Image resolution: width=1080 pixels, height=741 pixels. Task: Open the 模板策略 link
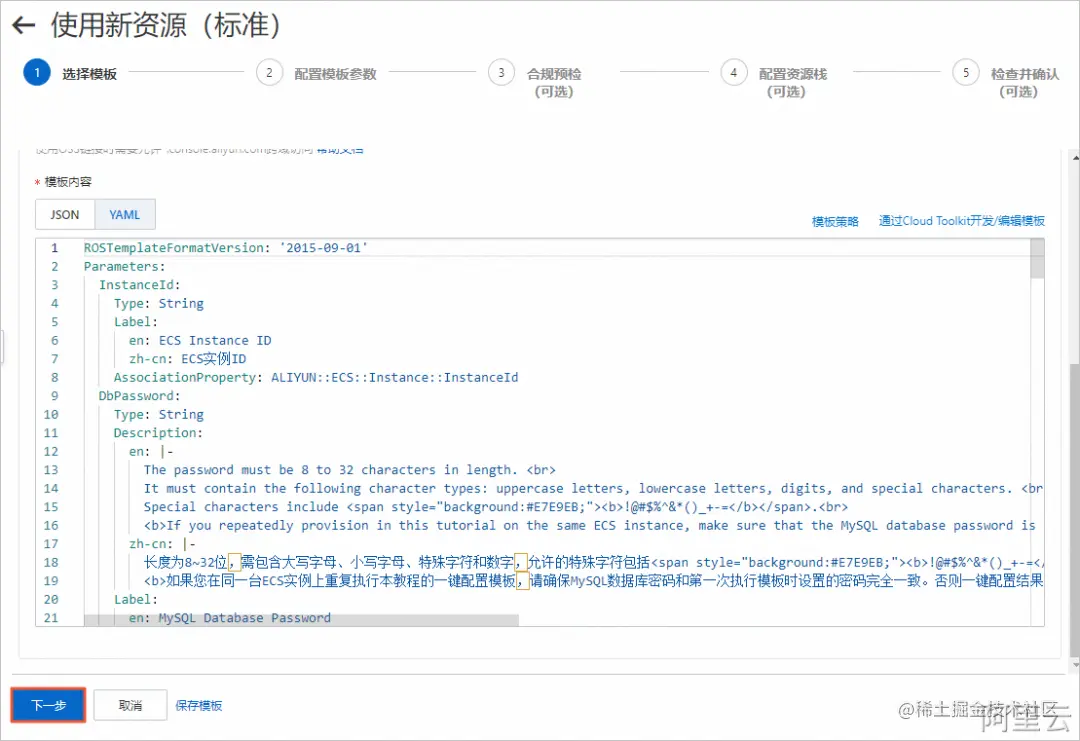pos(835,221)
